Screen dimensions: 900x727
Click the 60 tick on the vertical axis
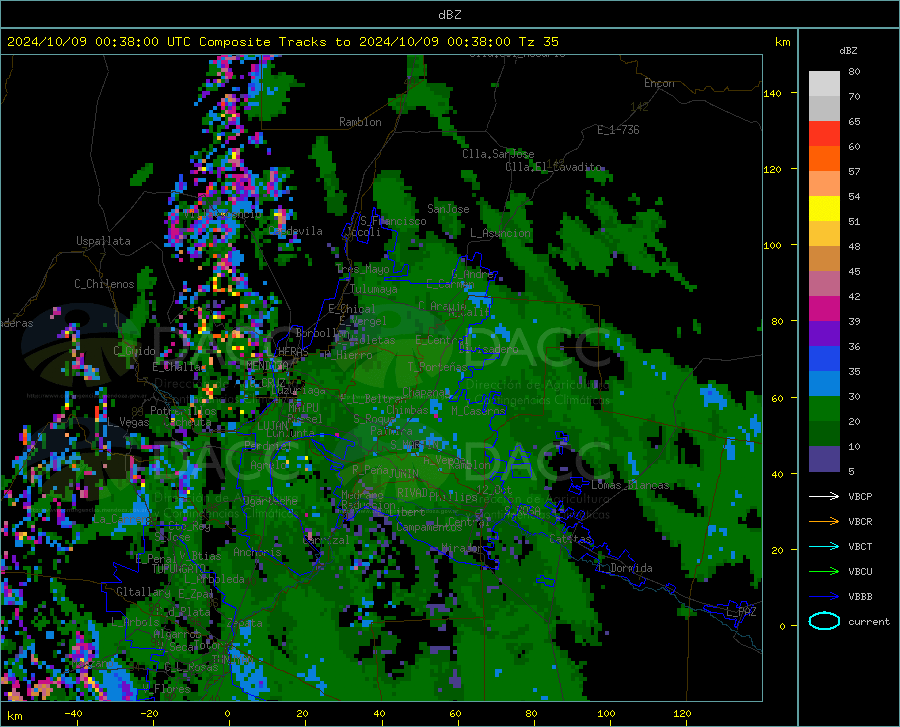777,398
